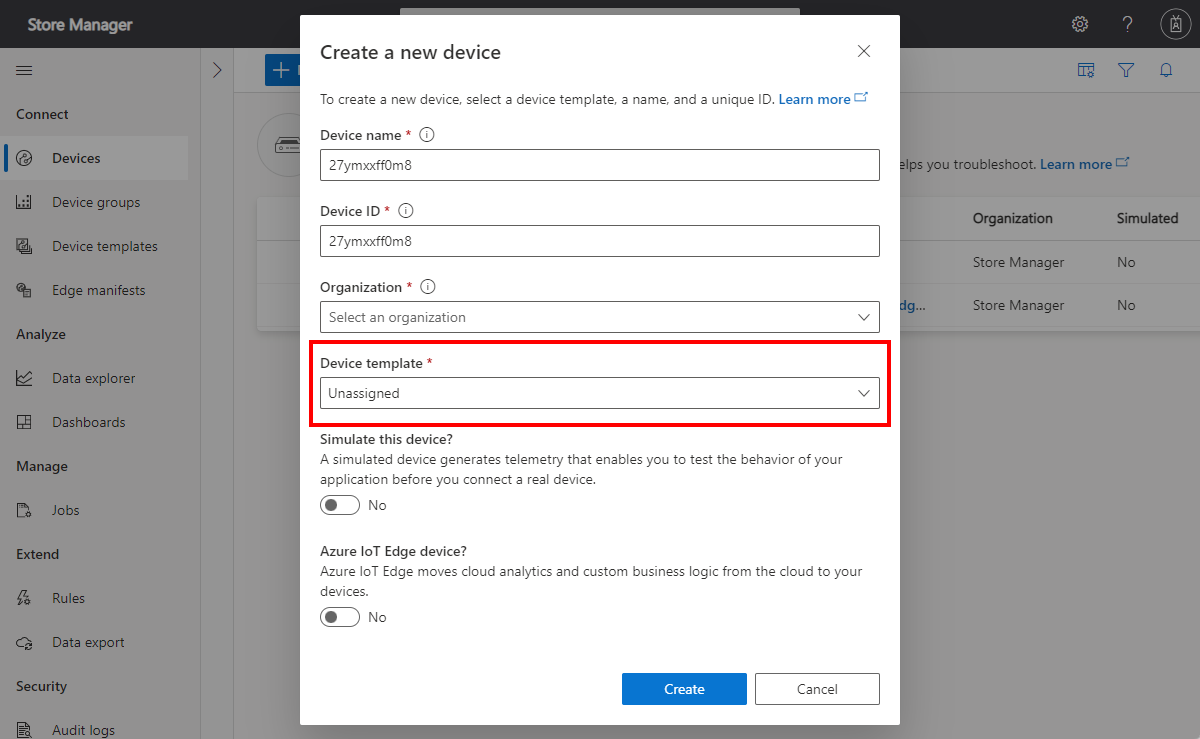Open the notifications bell icon
Screen dimensions: 1200x739
click(x=1166, y=70)
